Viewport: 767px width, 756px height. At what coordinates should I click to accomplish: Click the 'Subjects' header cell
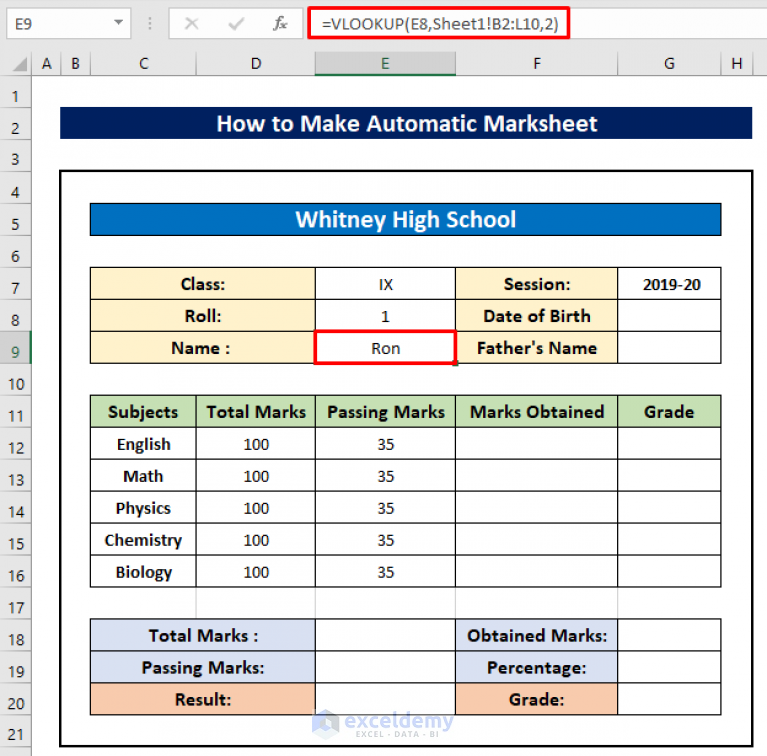point(143,412)
